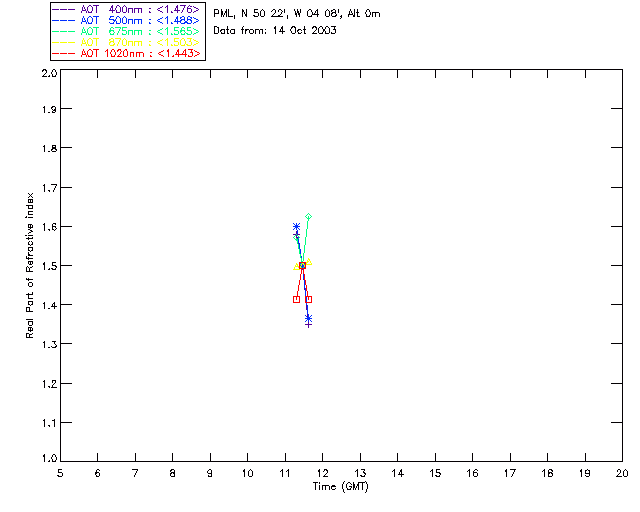Click the blue asterisk marker at 1.6
Viewport: 640px width, 512px height.
[296, 226]
